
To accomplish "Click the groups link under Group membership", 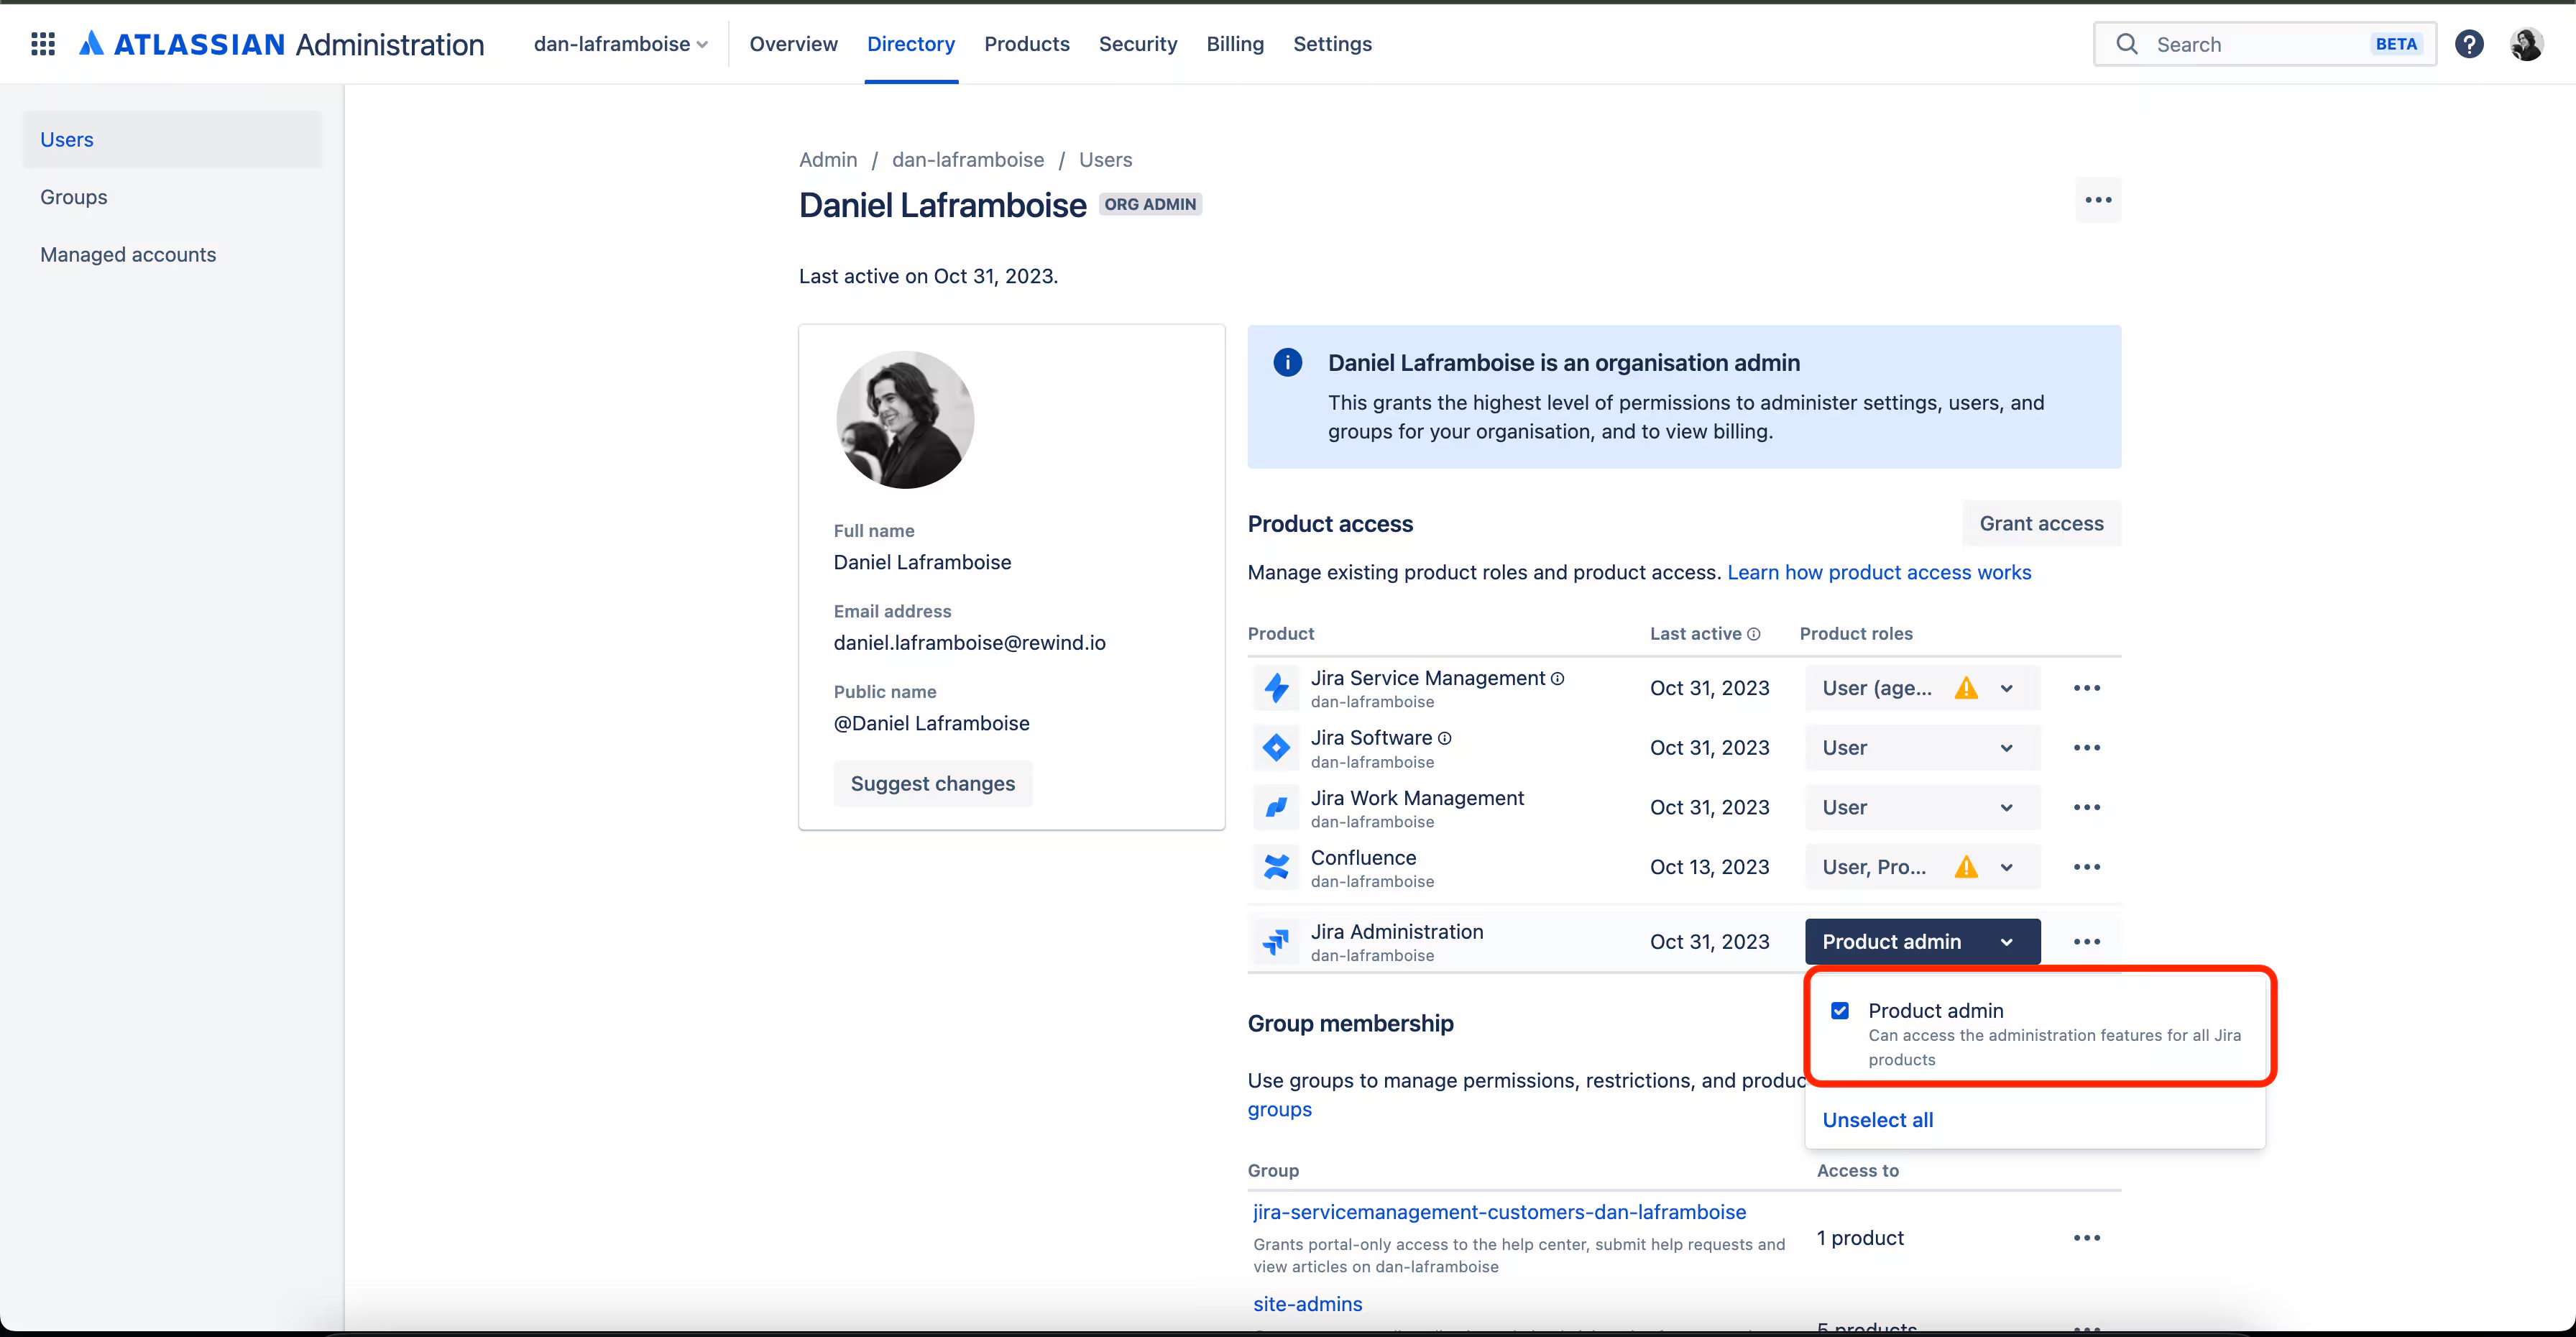I will (x=1279, y=1109).
